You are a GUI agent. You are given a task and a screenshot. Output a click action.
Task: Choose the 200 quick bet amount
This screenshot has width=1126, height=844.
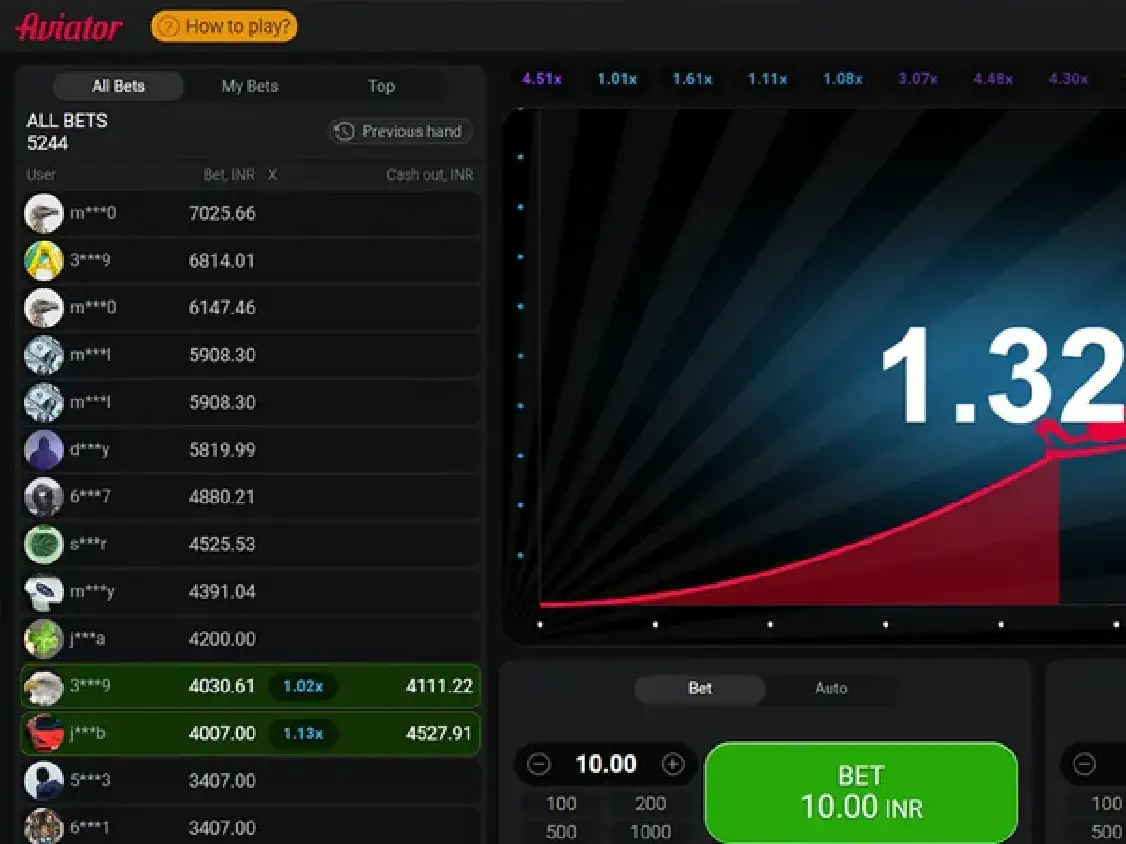click(x=650, y=803)
